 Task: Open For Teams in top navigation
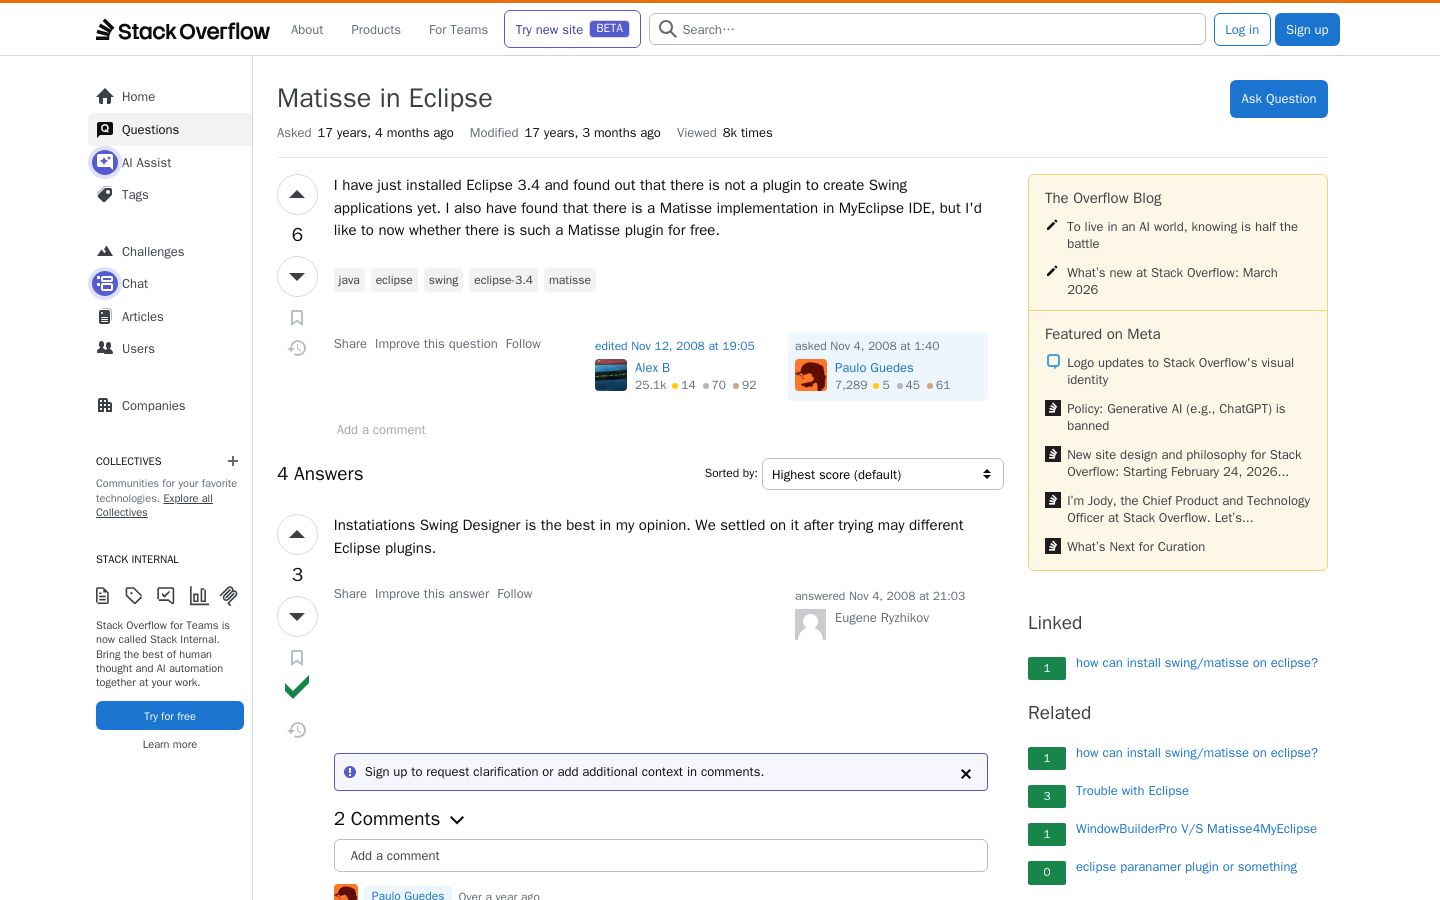(x=458, y=30)
